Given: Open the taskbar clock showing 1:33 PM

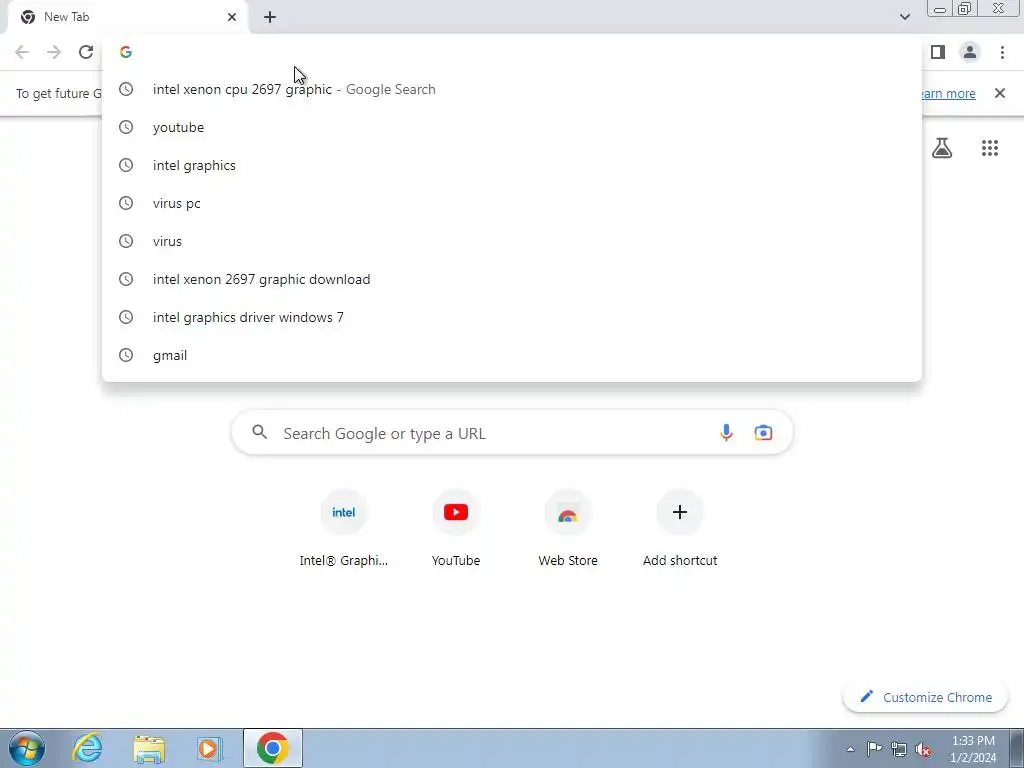Looking at the screenshot, I should [x=973, y=749].
